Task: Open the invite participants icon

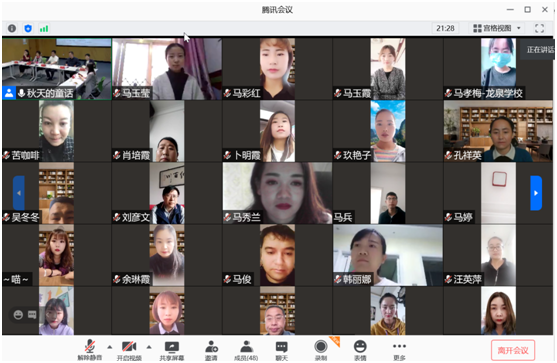Action: pos(211,350)
